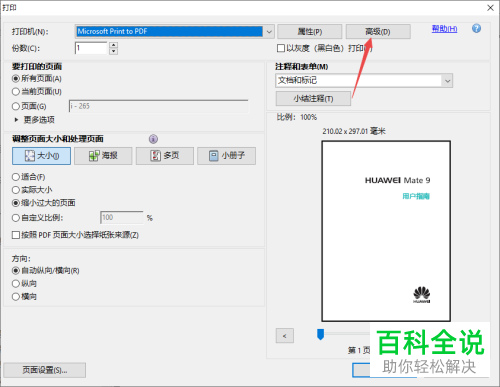Open the 高级 advanced settings

(378, 32)
